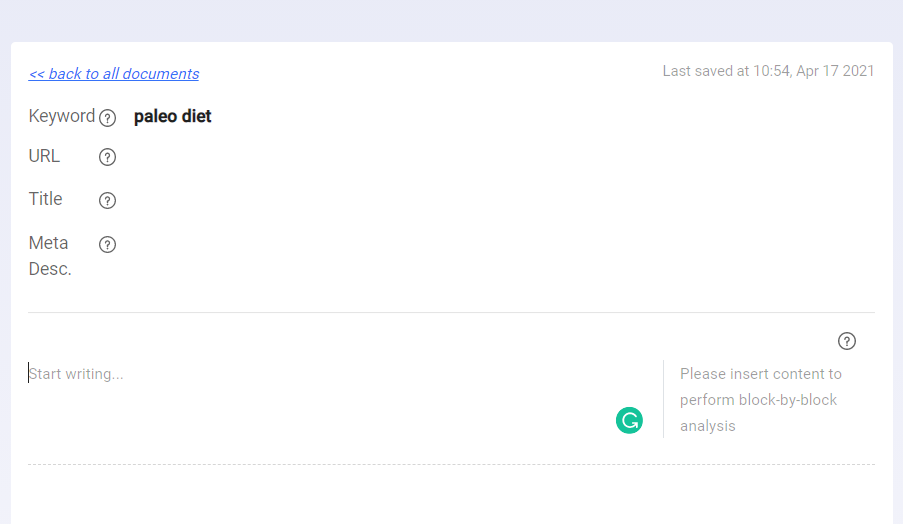Click the Keyword field label

(62, 116)
